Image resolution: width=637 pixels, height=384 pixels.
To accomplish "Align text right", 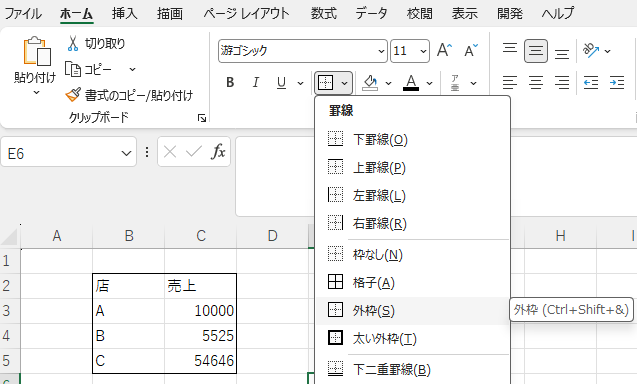I will pos(562,83).
